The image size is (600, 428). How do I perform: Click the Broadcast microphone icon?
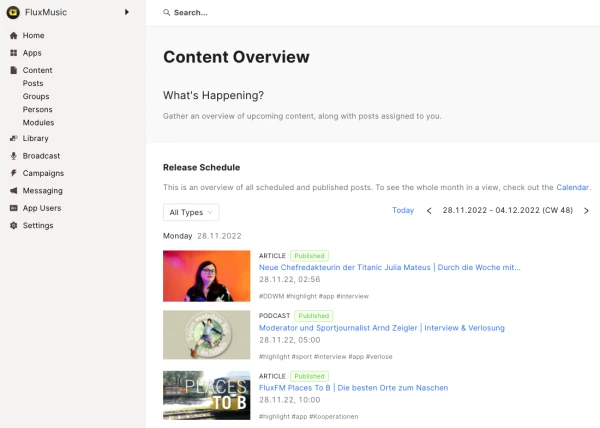click(13, 156)
